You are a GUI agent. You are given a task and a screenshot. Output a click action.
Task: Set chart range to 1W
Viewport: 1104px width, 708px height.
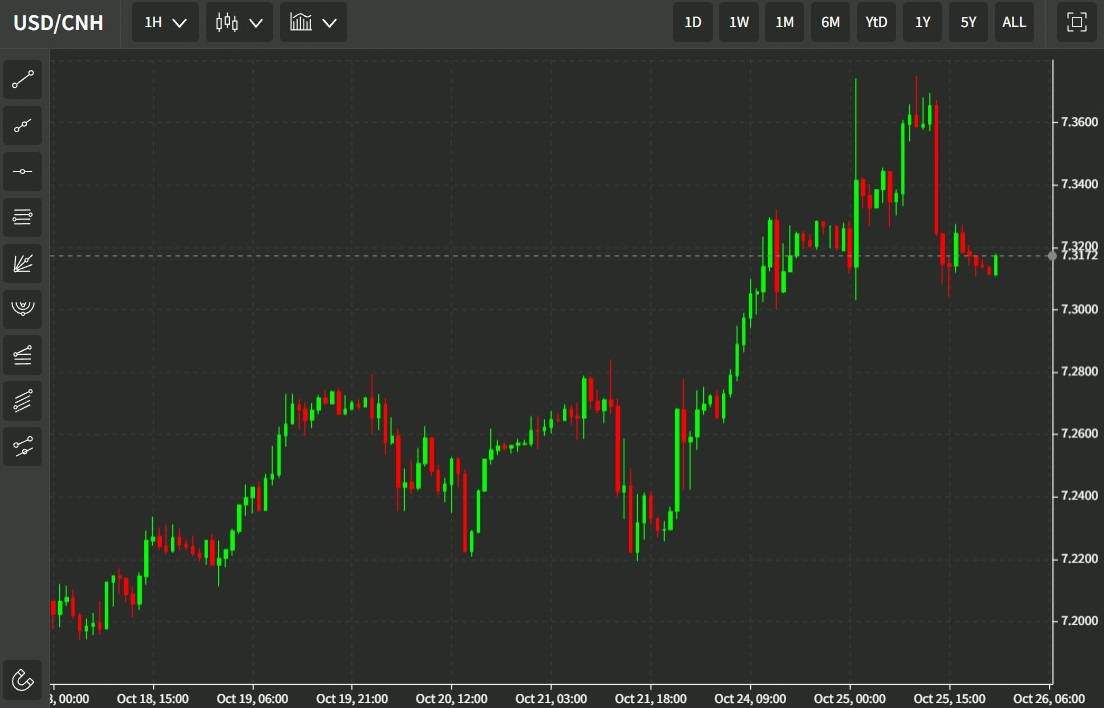click(739, 23)
